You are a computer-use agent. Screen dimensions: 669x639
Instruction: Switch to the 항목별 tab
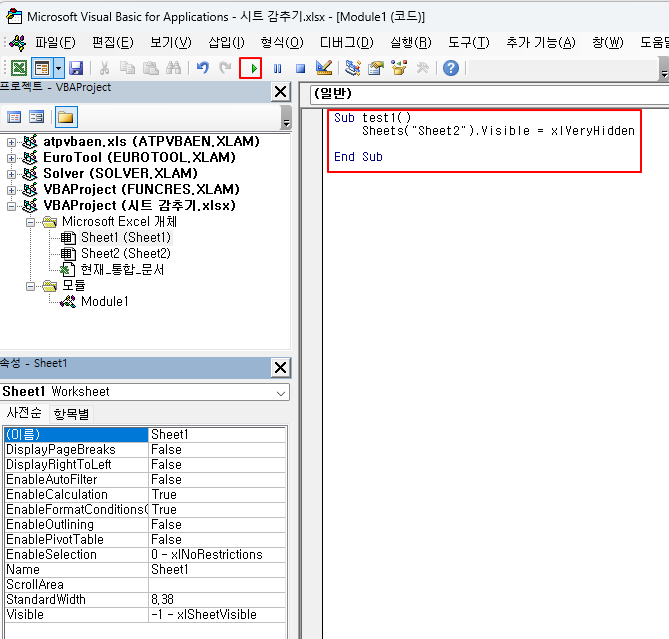point(71,413)
